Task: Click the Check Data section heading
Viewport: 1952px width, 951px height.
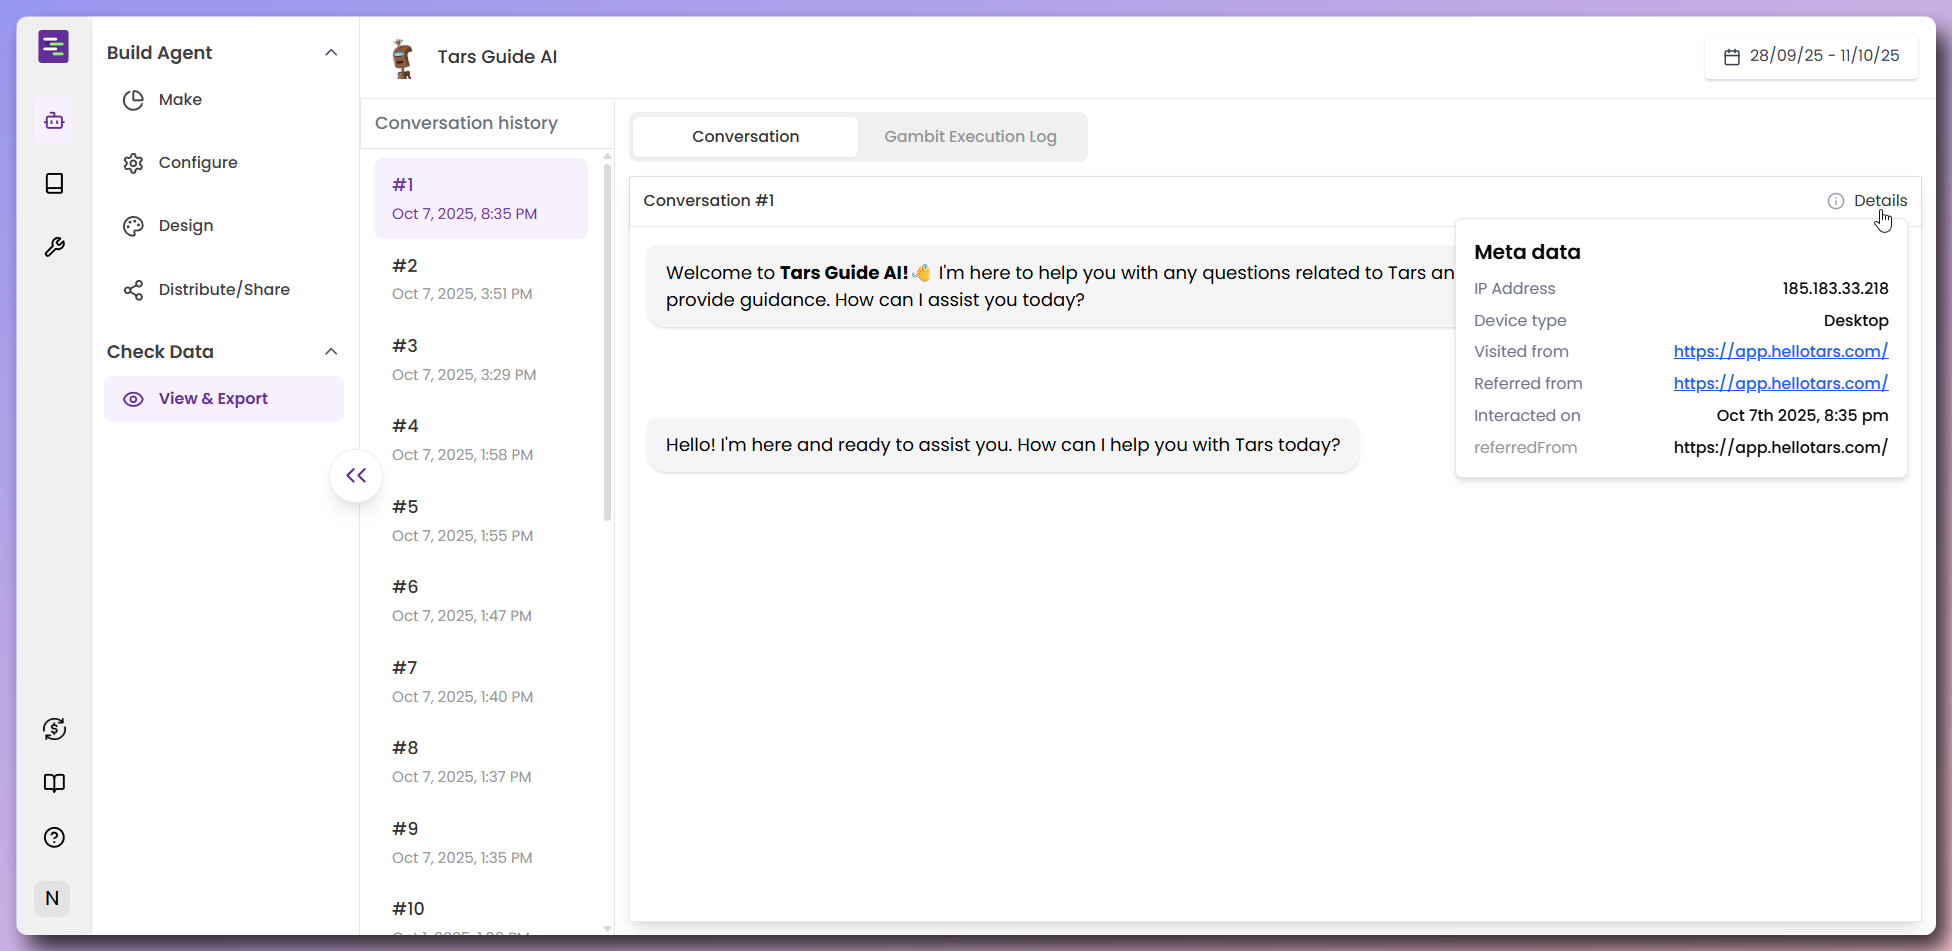Action: [160, 352]
